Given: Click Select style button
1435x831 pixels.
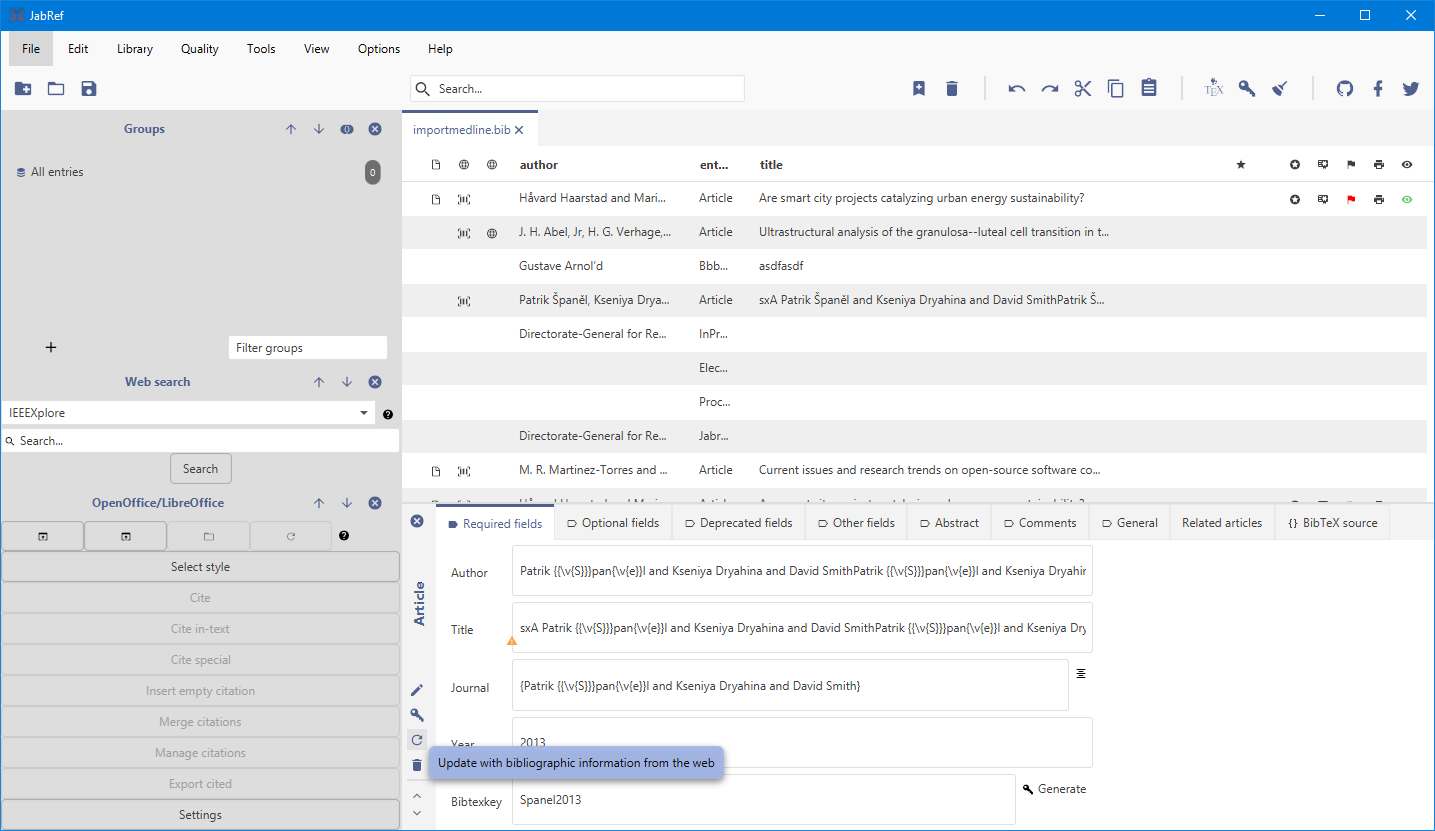Looking at the screenshot, I should 200,567.
